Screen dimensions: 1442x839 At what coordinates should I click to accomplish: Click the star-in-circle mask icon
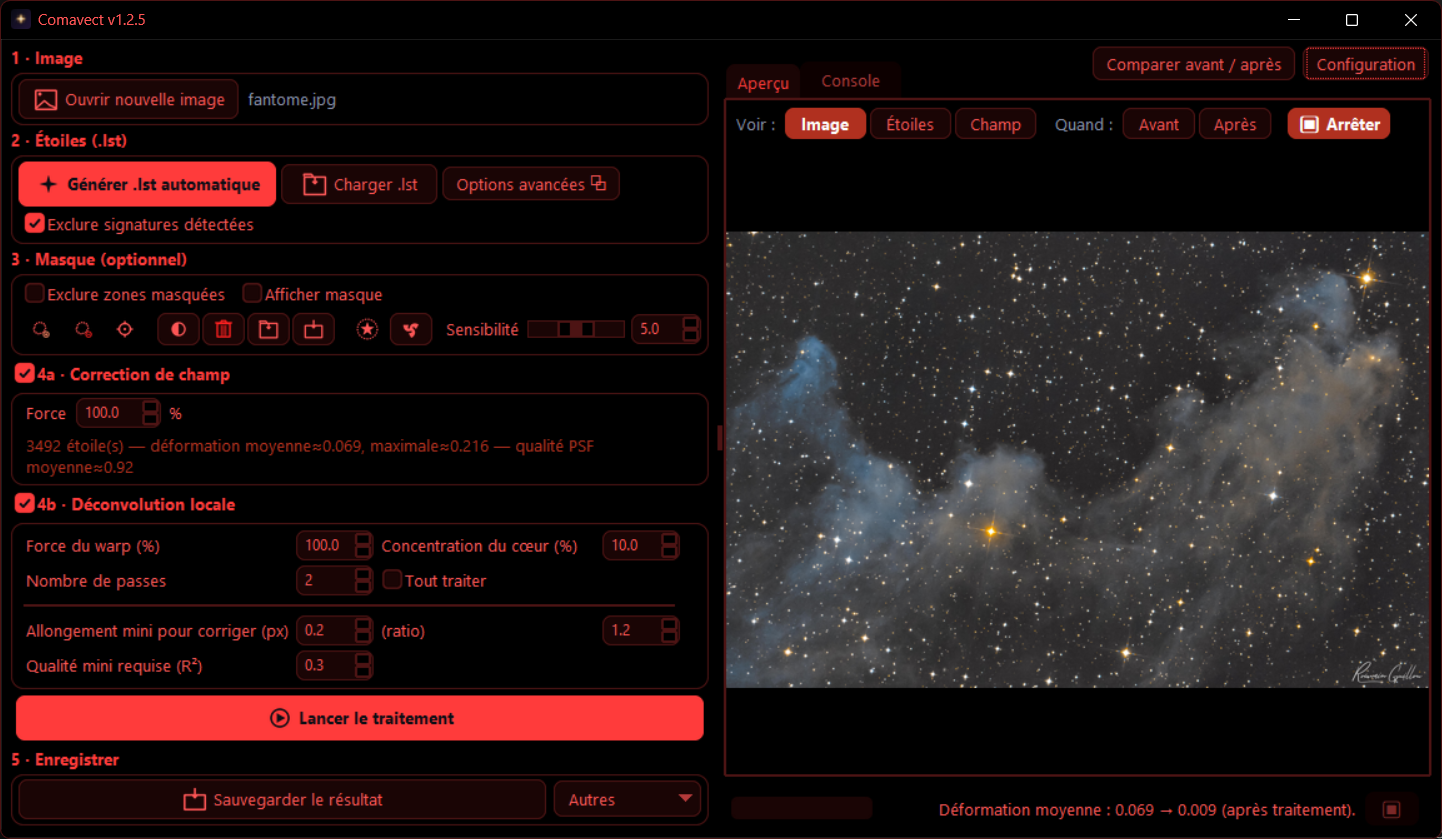click(368, 329)
